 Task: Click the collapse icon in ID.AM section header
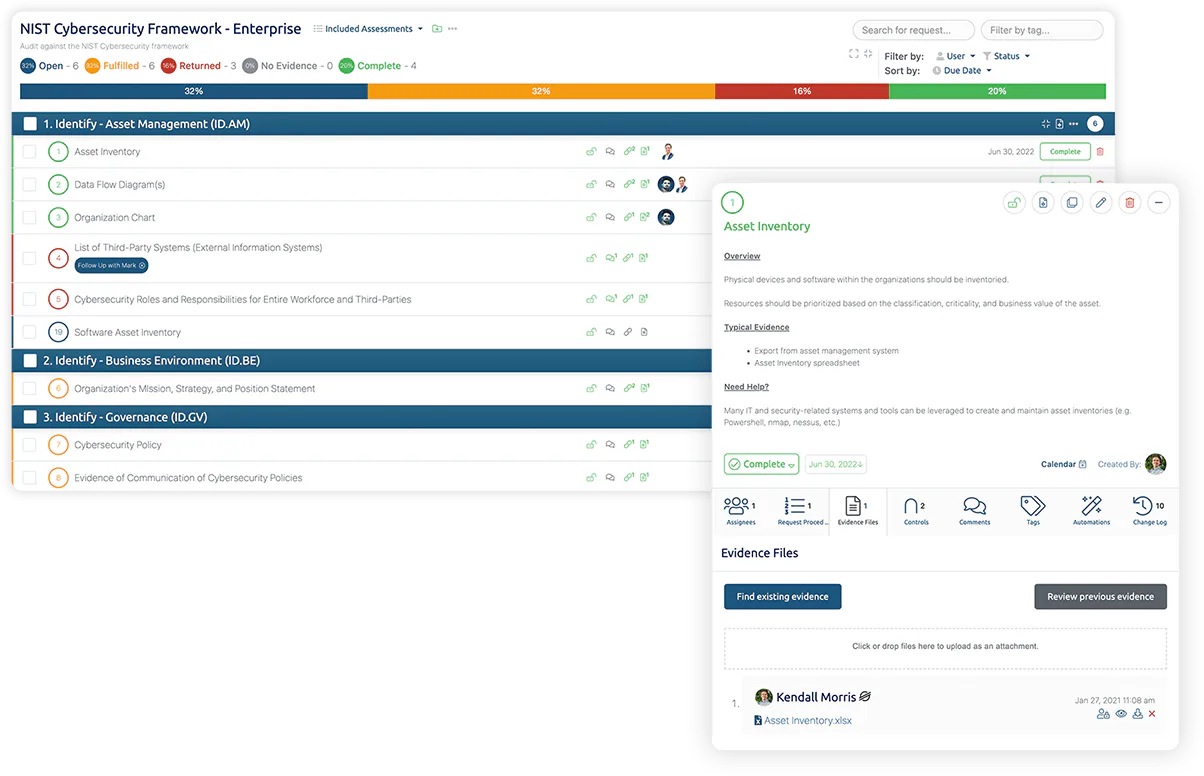click(1046, 124)
